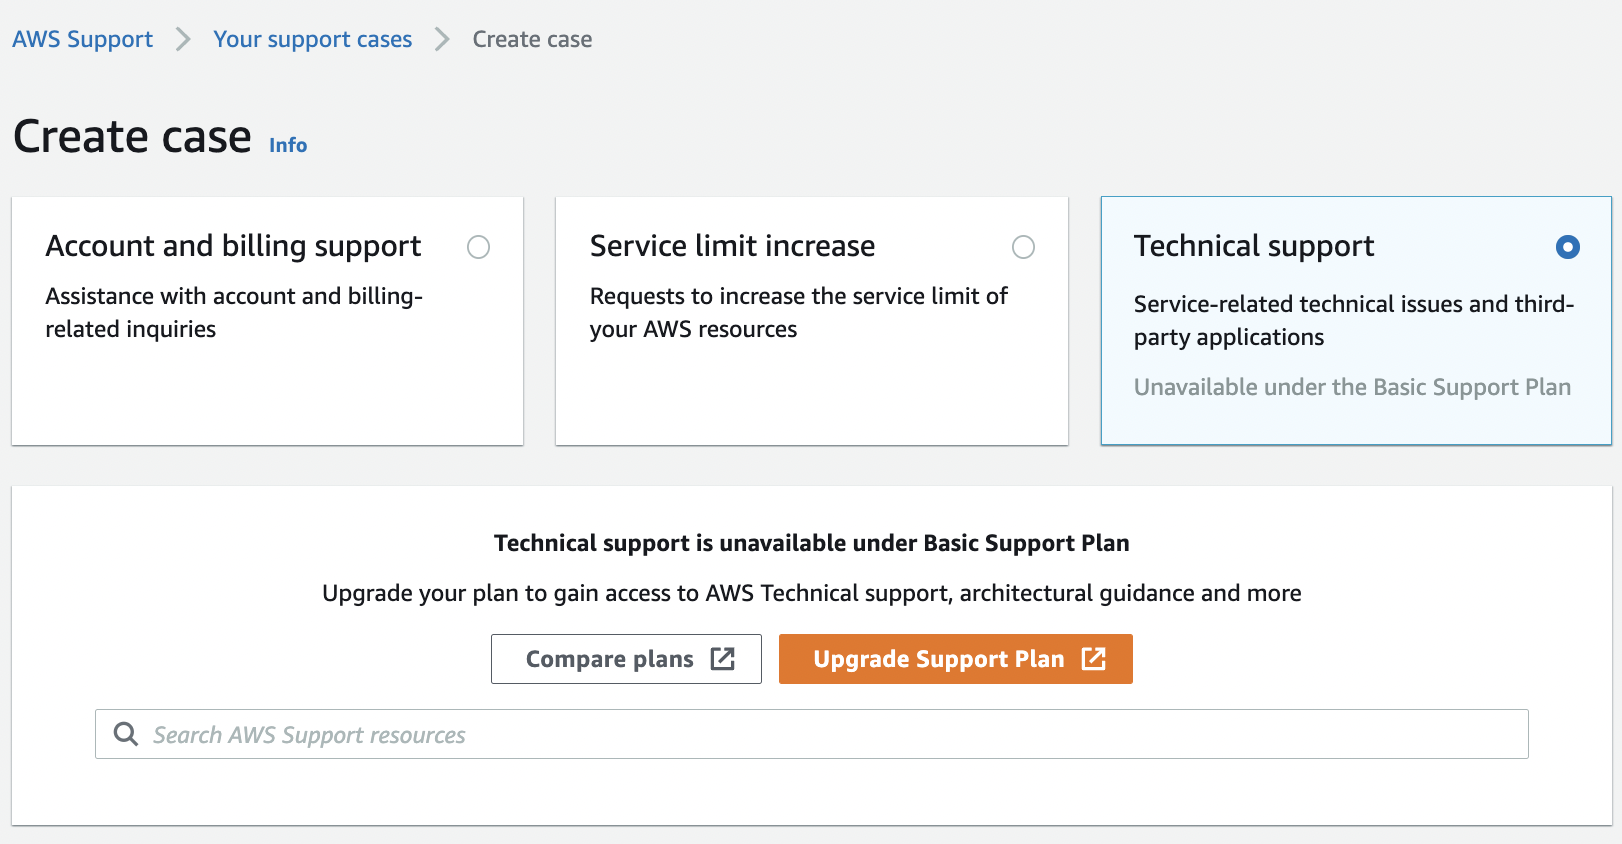Open the AWS Support breadcrumb link
This screenshot has height=844, width=1622.
pos(82,39)
